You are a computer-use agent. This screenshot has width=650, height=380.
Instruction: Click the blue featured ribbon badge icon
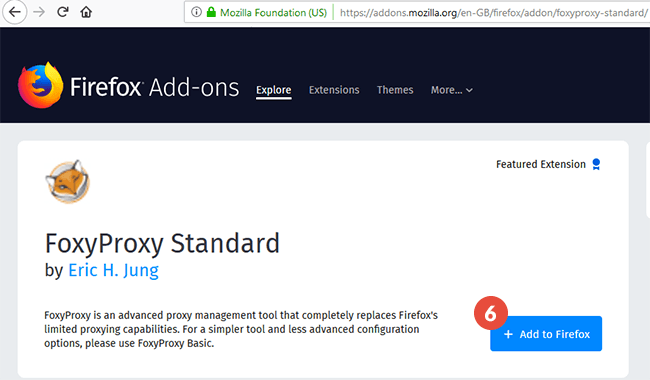[596, 164]
